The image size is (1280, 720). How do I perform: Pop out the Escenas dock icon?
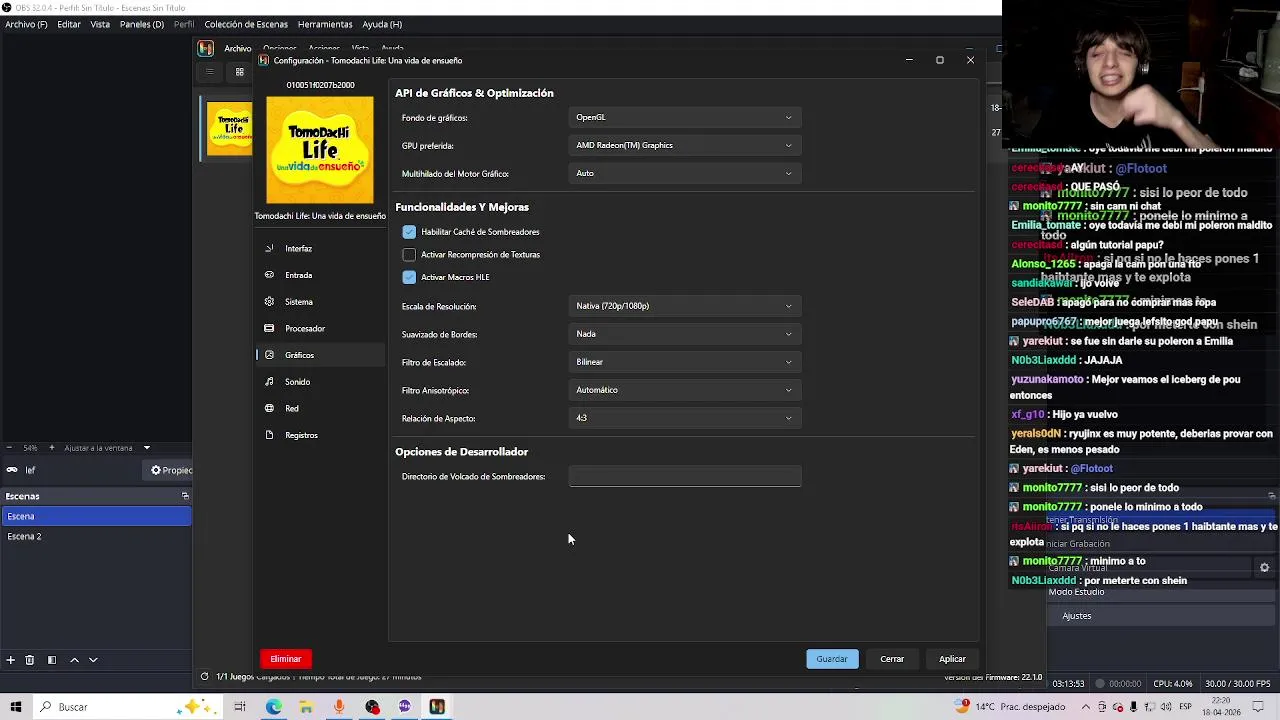click(x=185, y=496)
